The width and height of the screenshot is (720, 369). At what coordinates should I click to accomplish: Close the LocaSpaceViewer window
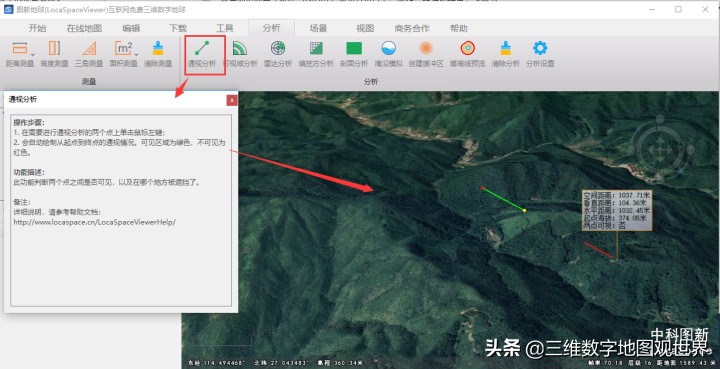point(705,9)
